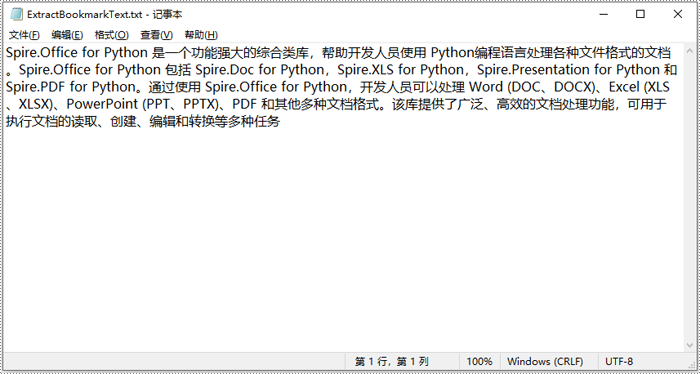This screenshot has height=374, width=700.
Task: Click 第 1 行, 第 1 列 position indicator
Action: [x=392, y=362]
